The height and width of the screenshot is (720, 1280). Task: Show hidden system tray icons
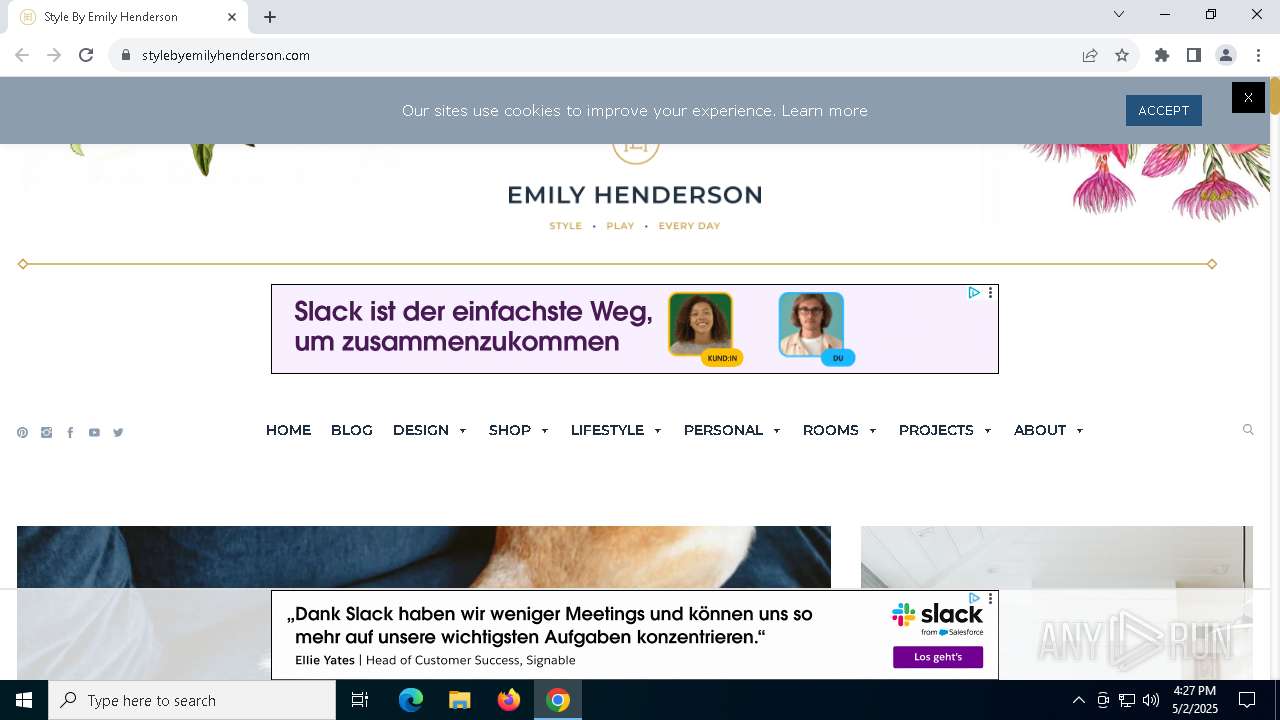point(1079,700)
